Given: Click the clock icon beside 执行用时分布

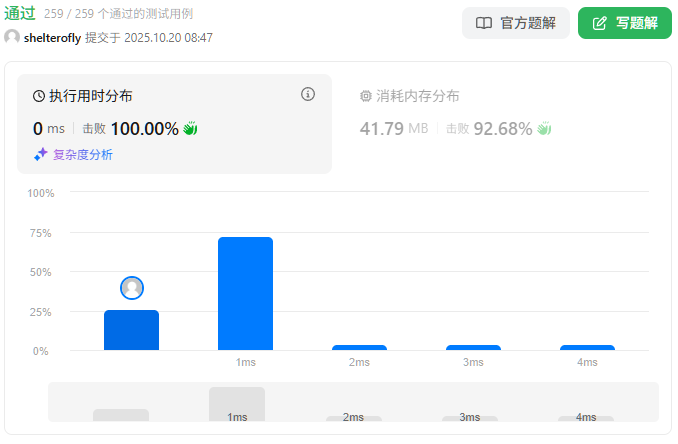Looking at the screenshot, I should click(x=39, y=96).
